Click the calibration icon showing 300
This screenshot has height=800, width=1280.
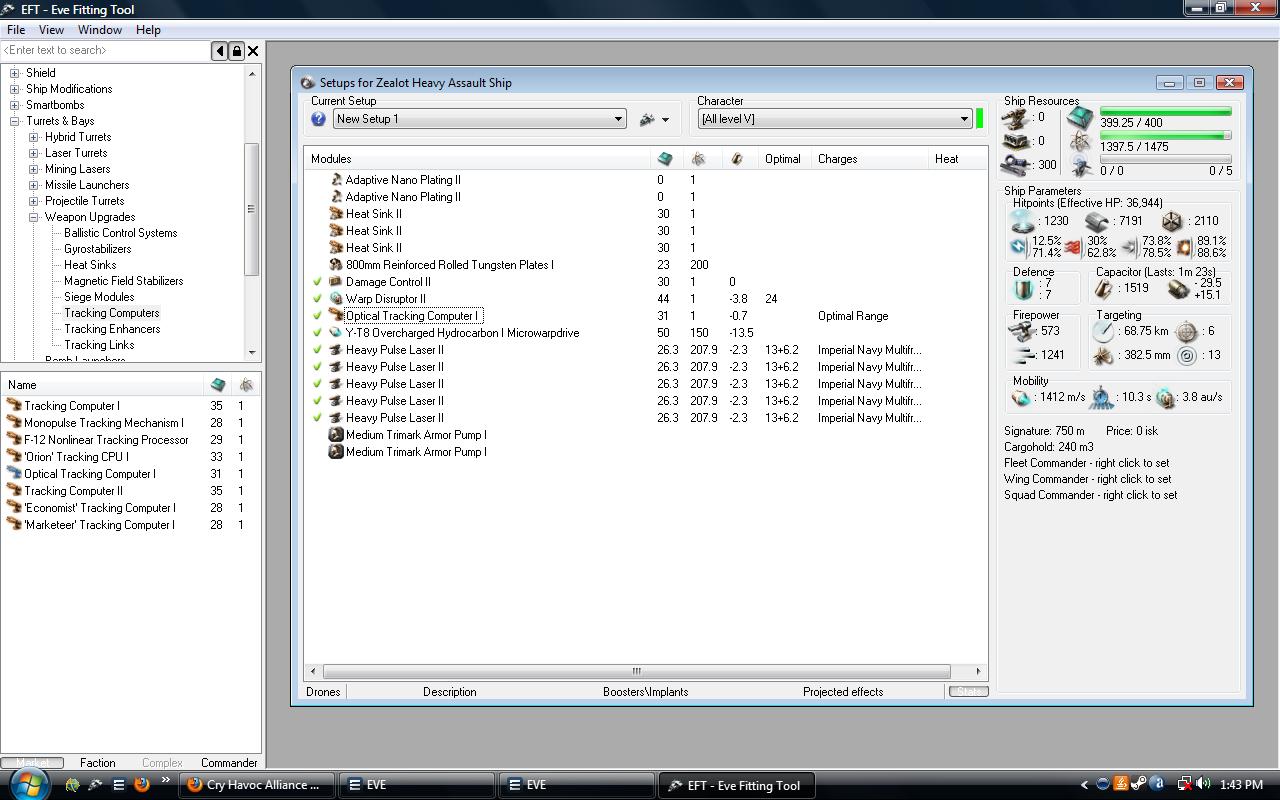1016,166
